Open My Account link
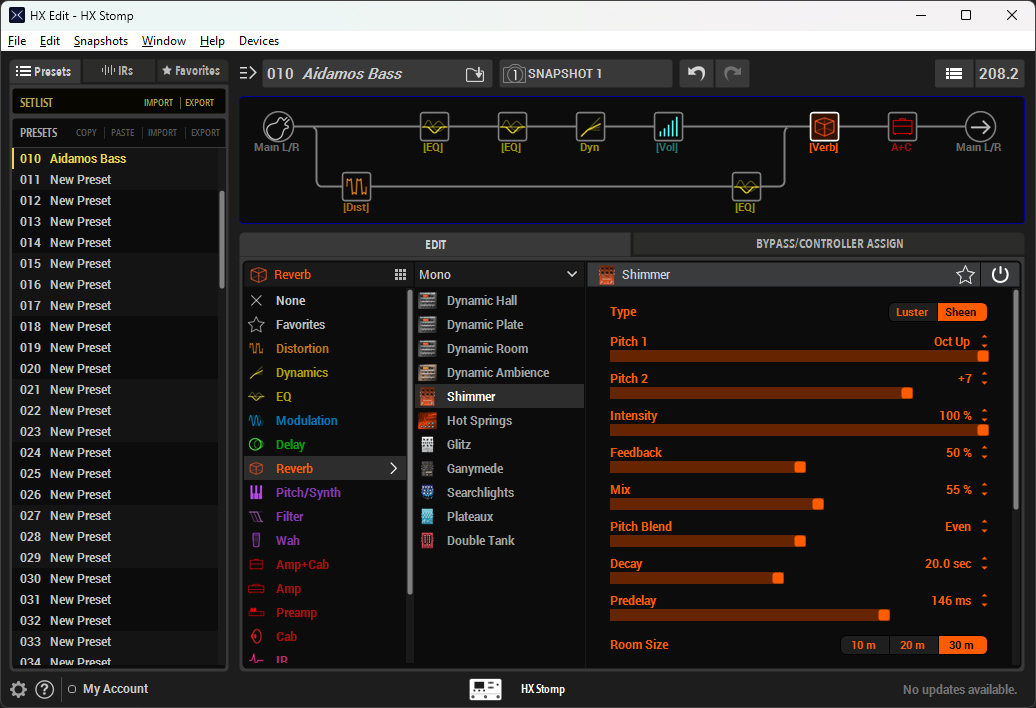This screenshot has height=708, width=1036. pyautogui.click(x=116, y=689)
